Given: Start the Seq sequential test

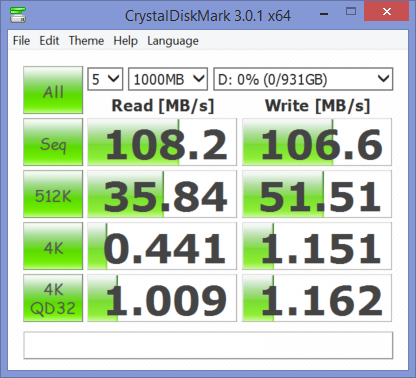Looking at the screenshot, I should click(x=53, y=142).
